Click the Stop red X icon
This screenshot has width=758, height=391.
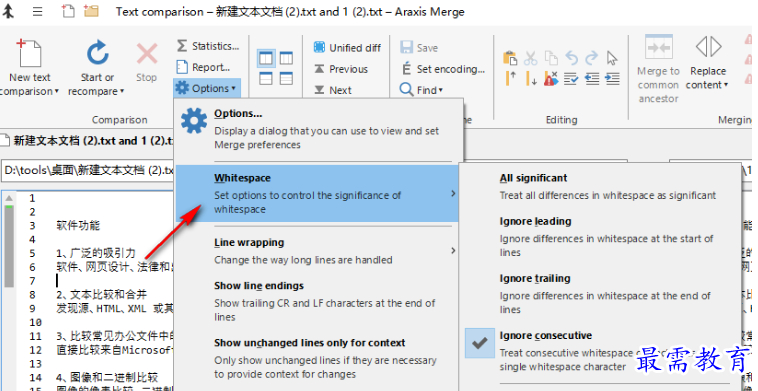pyautogui.click(x=146, y=53)
